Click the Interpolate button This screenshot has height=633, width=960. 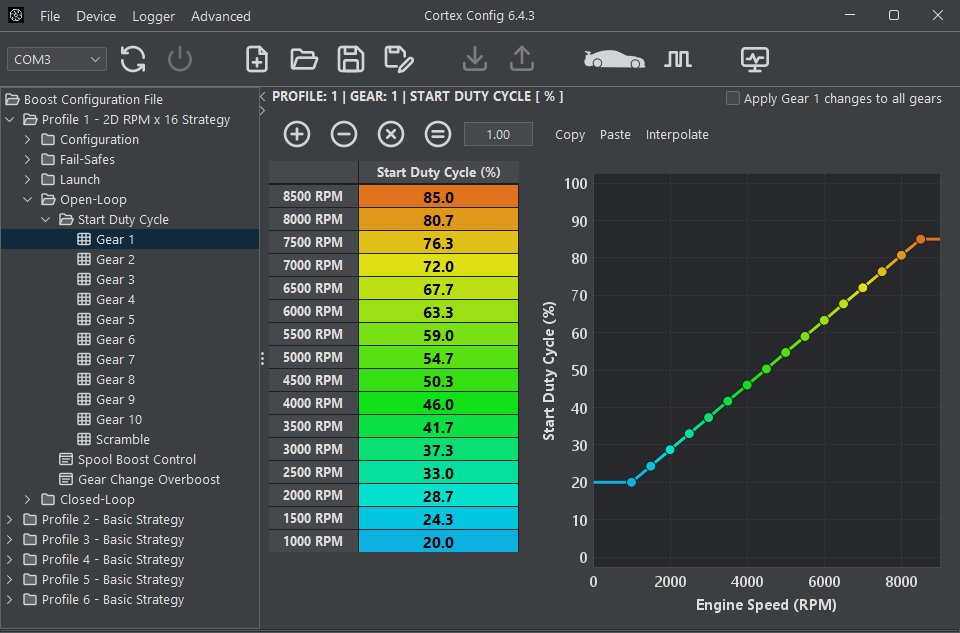click(677, 135)
